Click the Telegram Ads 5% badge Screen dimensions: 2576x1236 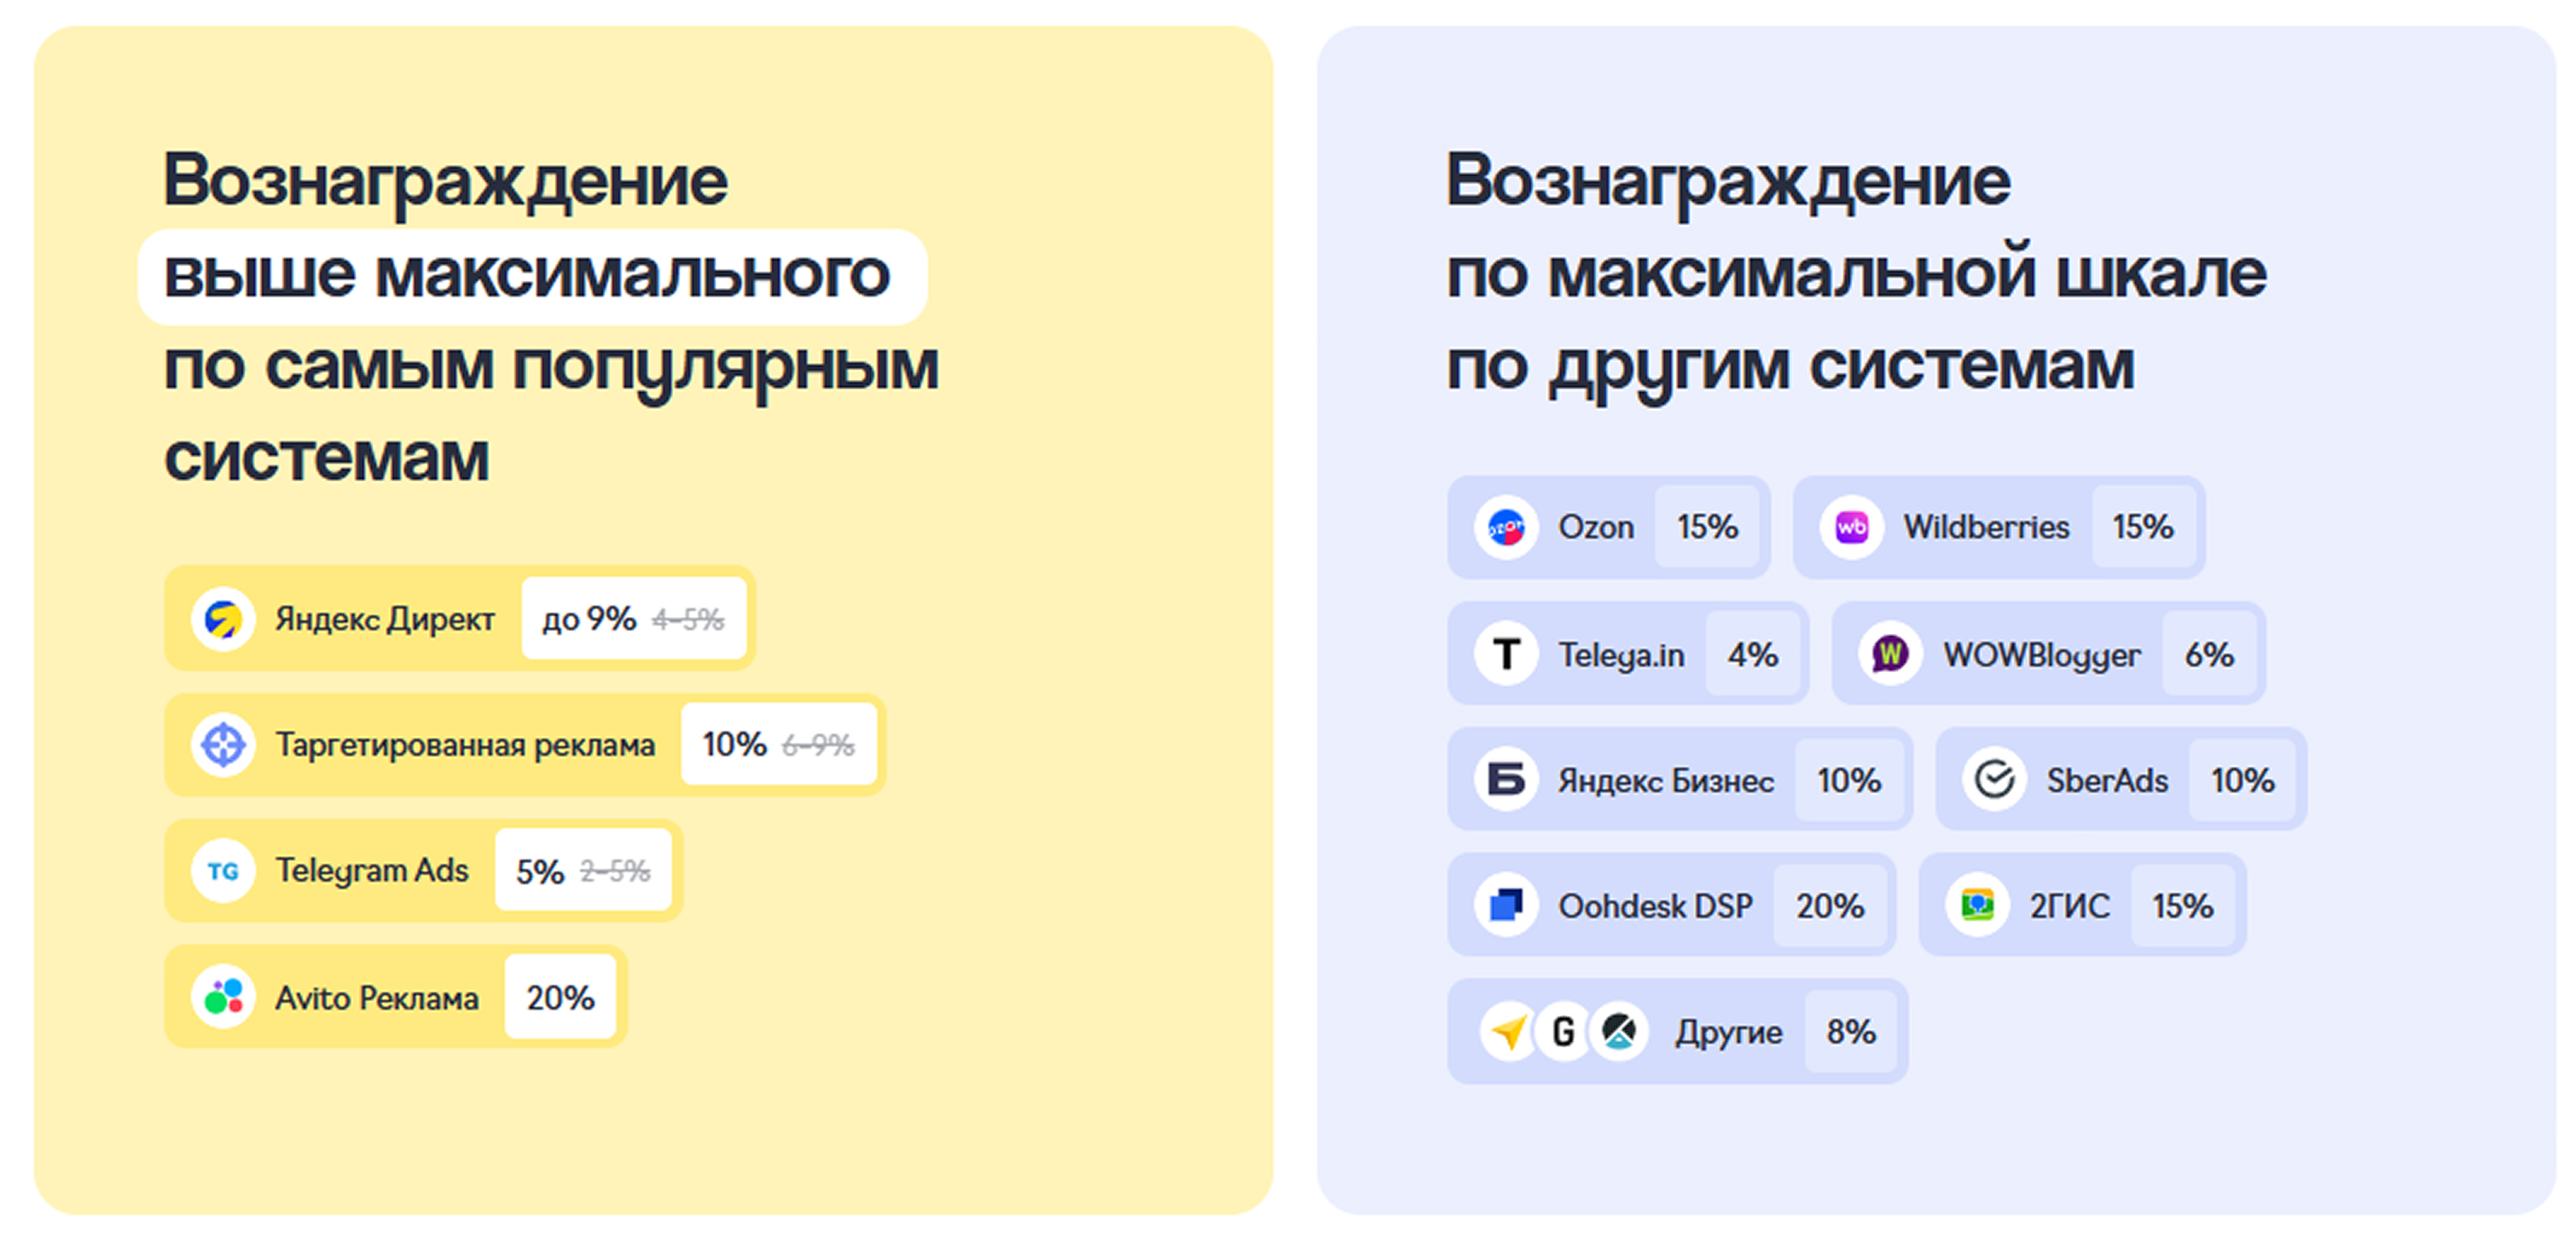tap(583, 871)
